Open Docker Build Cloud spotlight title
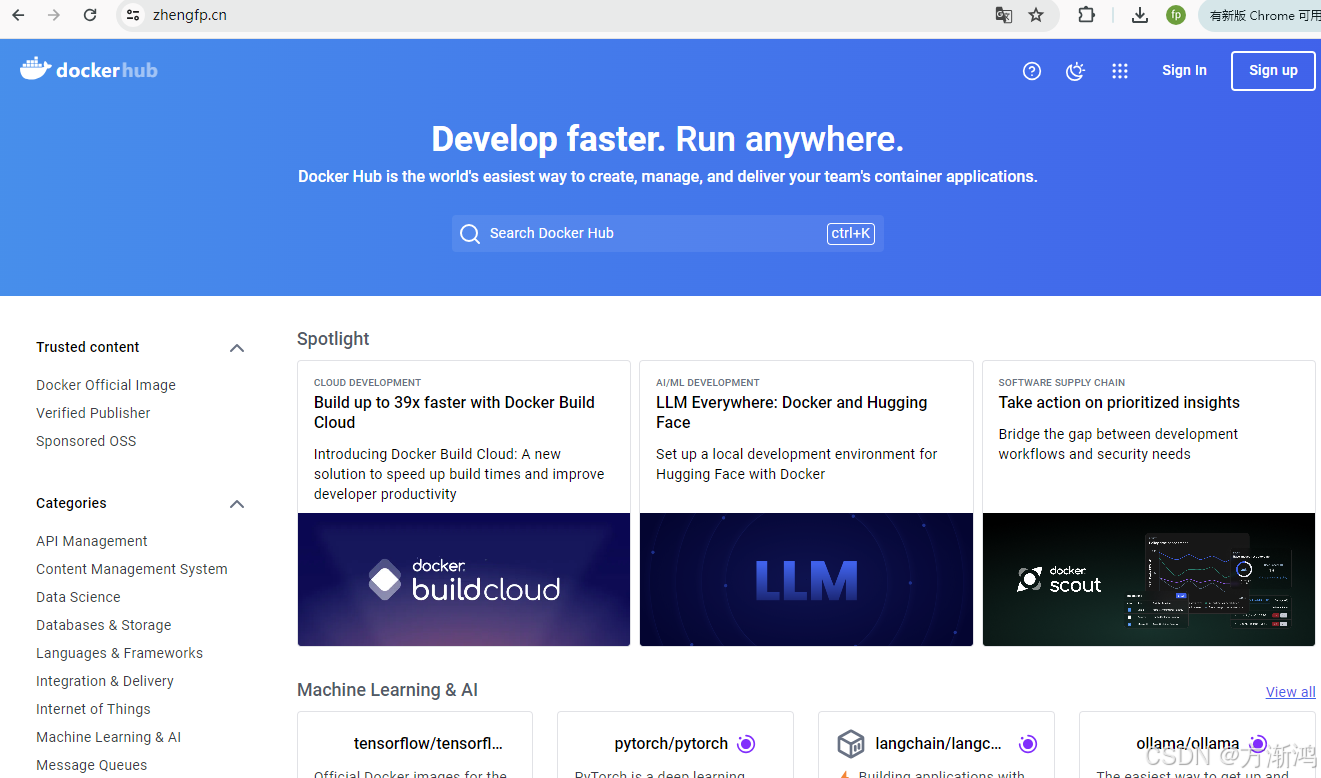The height and width of the screenshot is (778, 1321). point(454,412)
